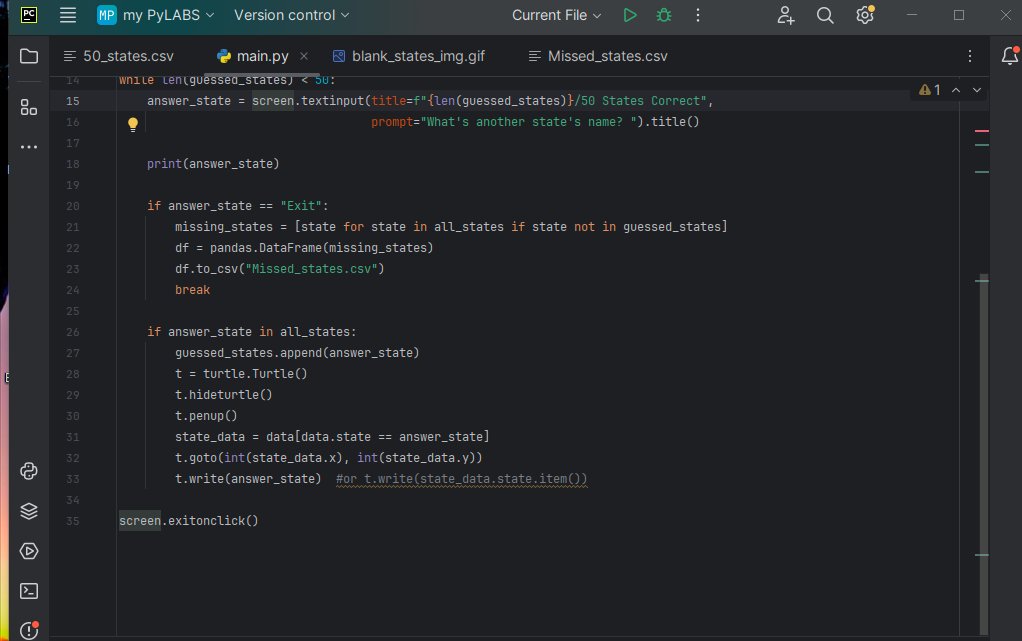The height and width of the screenshot is (641, 1022).
Task: Click line number 15 in the gutter
Action: point(72,101)
